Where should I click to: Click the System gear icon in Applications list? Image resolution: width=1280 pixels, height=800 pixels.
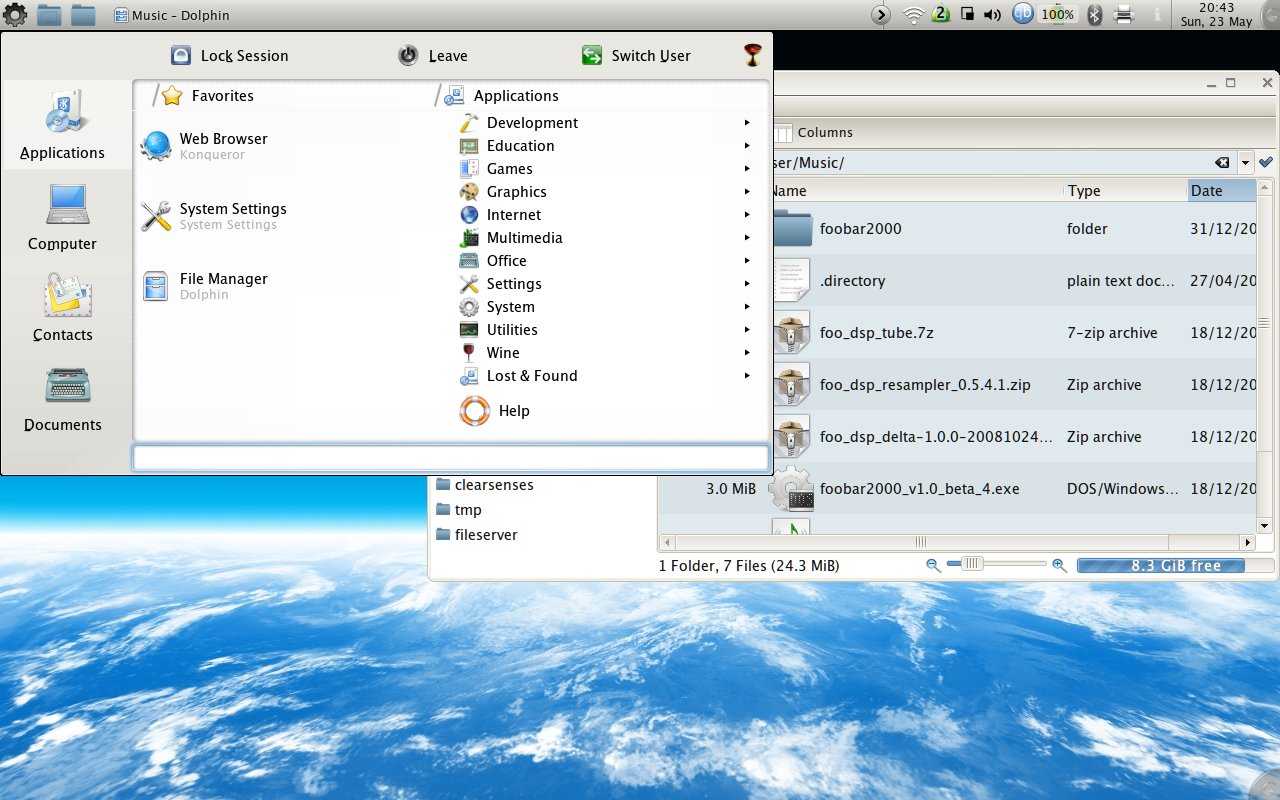pos(469,307)
